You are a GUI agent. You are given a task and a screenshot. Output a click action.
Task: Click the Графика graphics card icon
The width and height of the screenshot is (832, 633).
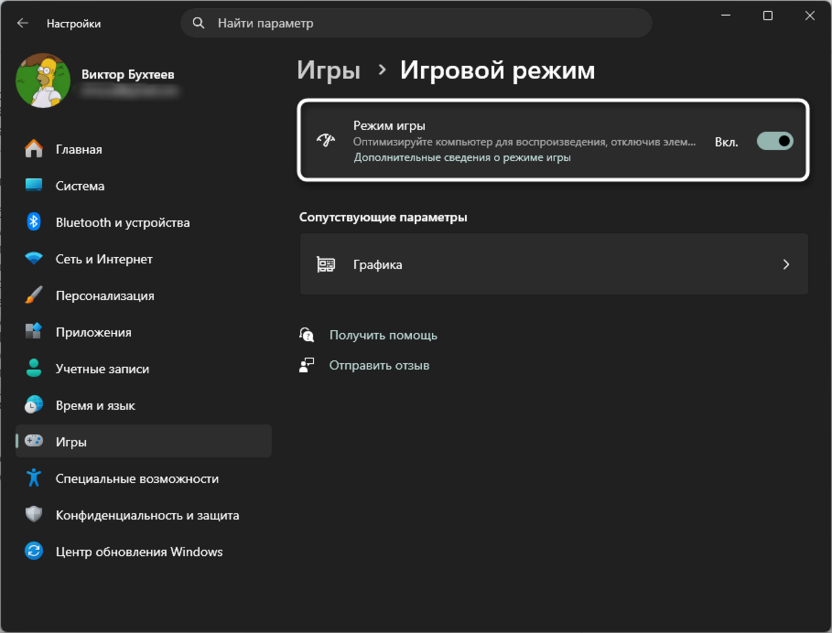tap(326, 264)
